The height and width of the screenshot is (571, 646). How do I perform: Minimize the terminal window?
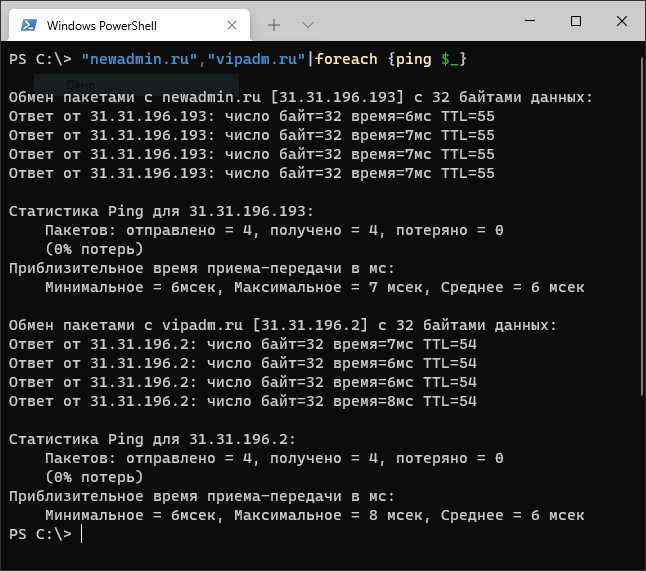[x=530, y=21]
